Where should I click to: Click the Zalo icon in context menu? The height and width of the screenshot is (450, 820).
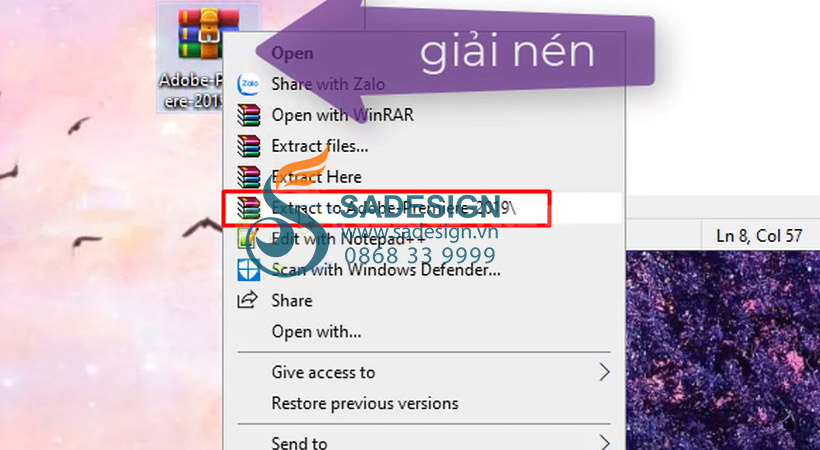[248, 84]
